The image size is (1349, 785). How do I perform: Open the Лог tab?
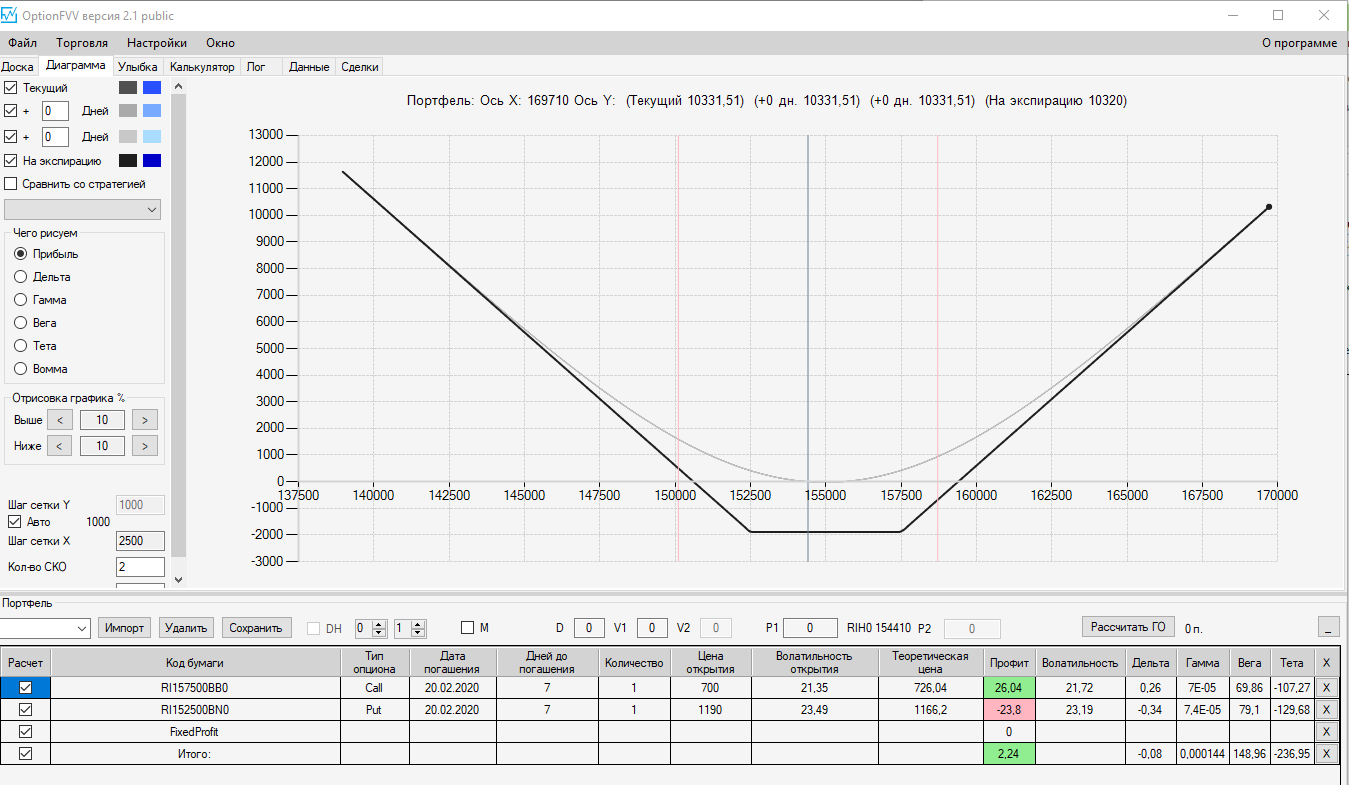click(x=256, y=67)
